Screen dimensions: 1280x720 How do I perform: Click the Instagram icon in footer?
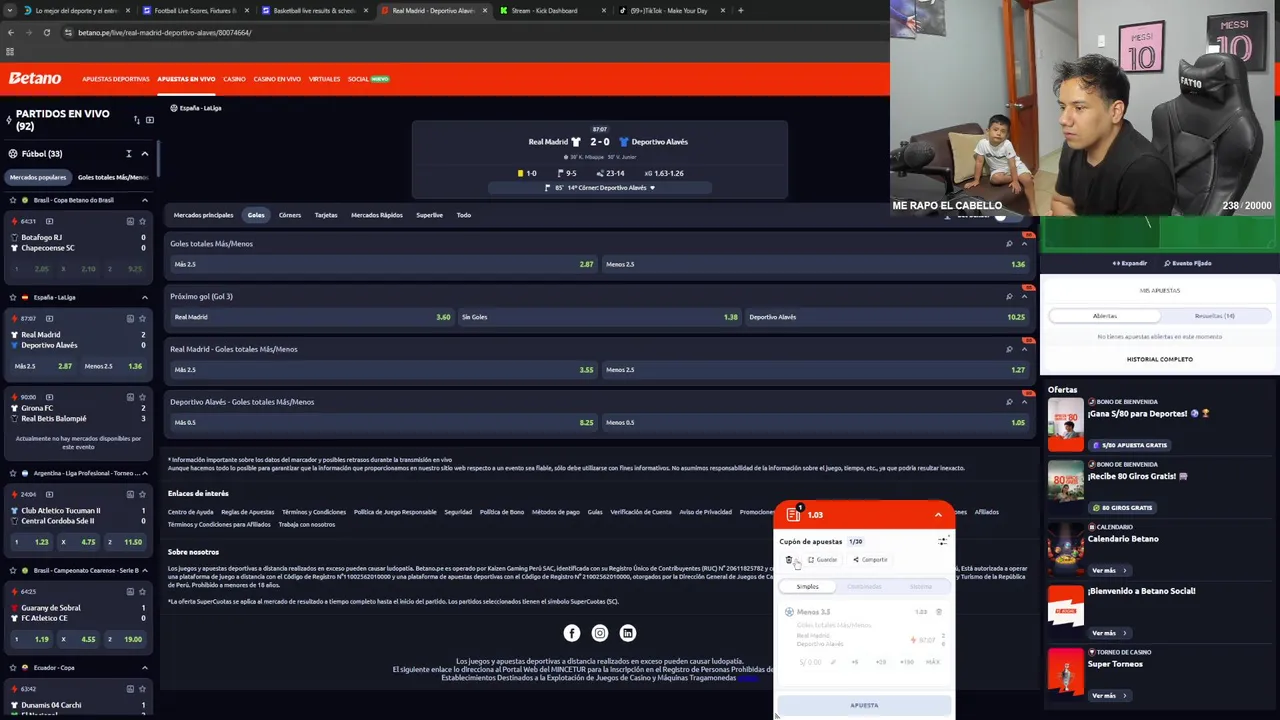[600, 633]
